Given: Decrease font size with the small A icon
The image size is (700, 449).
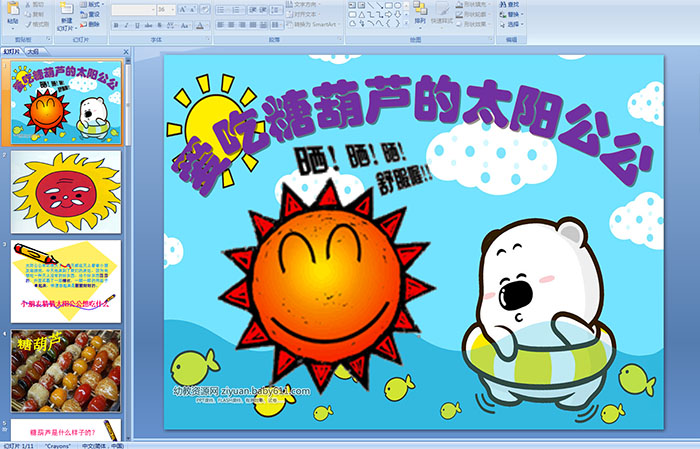Looking at the screenshot, I should 193,9.
